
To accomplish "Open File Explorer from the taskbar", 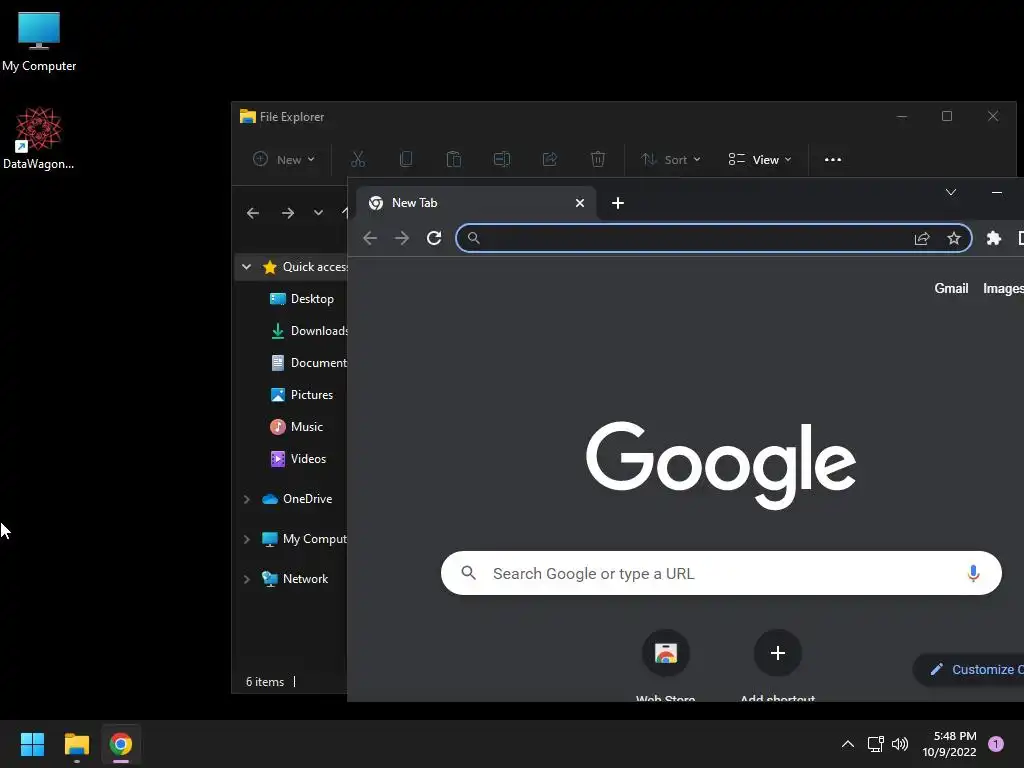I will pos(76,744).
